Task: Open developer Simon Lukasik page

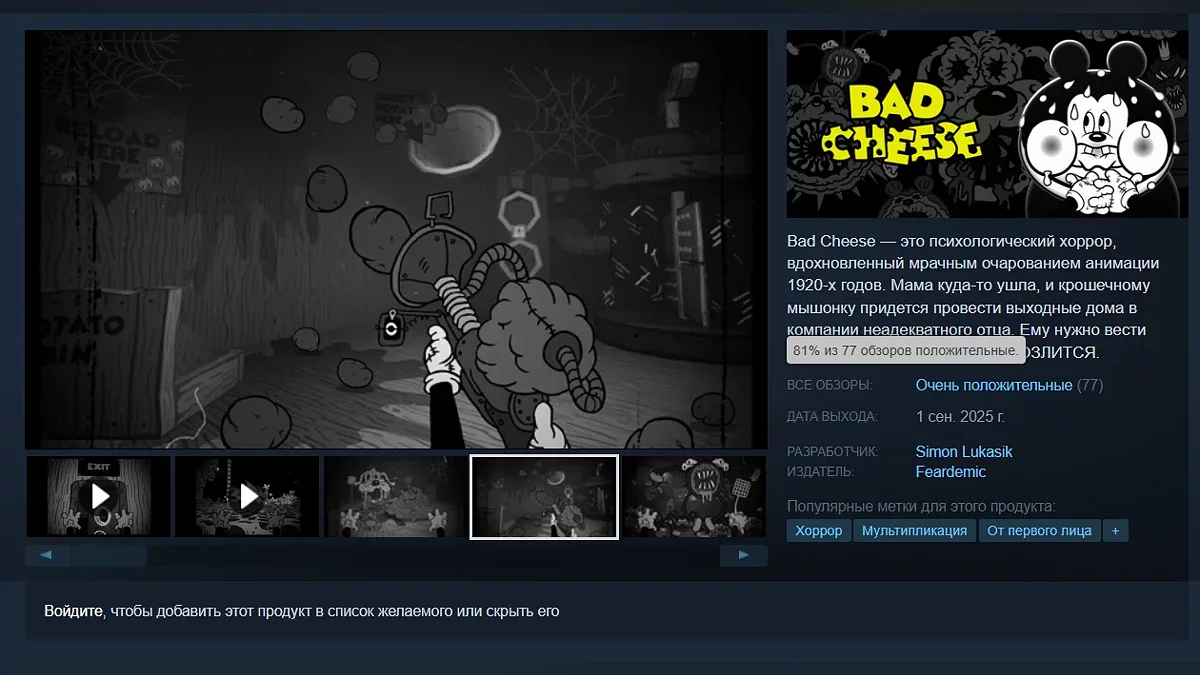Action: coord(964,451)
